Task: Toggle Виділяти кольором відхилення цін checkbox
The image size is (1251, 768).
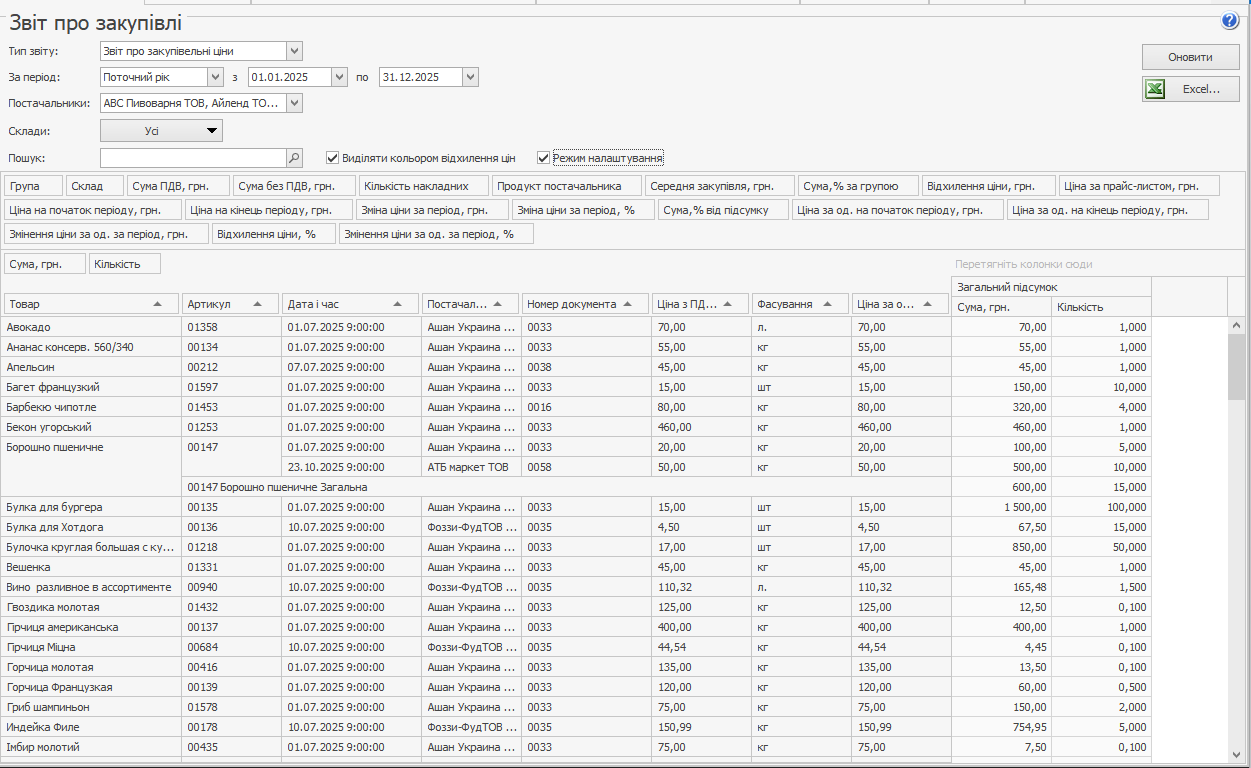Action: [x=333, y=158]
